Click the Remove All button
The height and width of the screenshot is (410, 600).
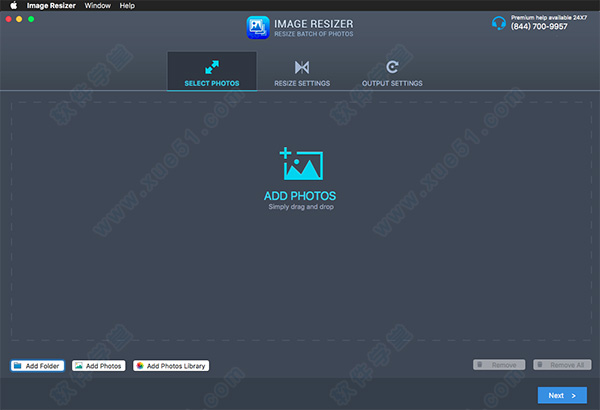[x=562, y=365]
